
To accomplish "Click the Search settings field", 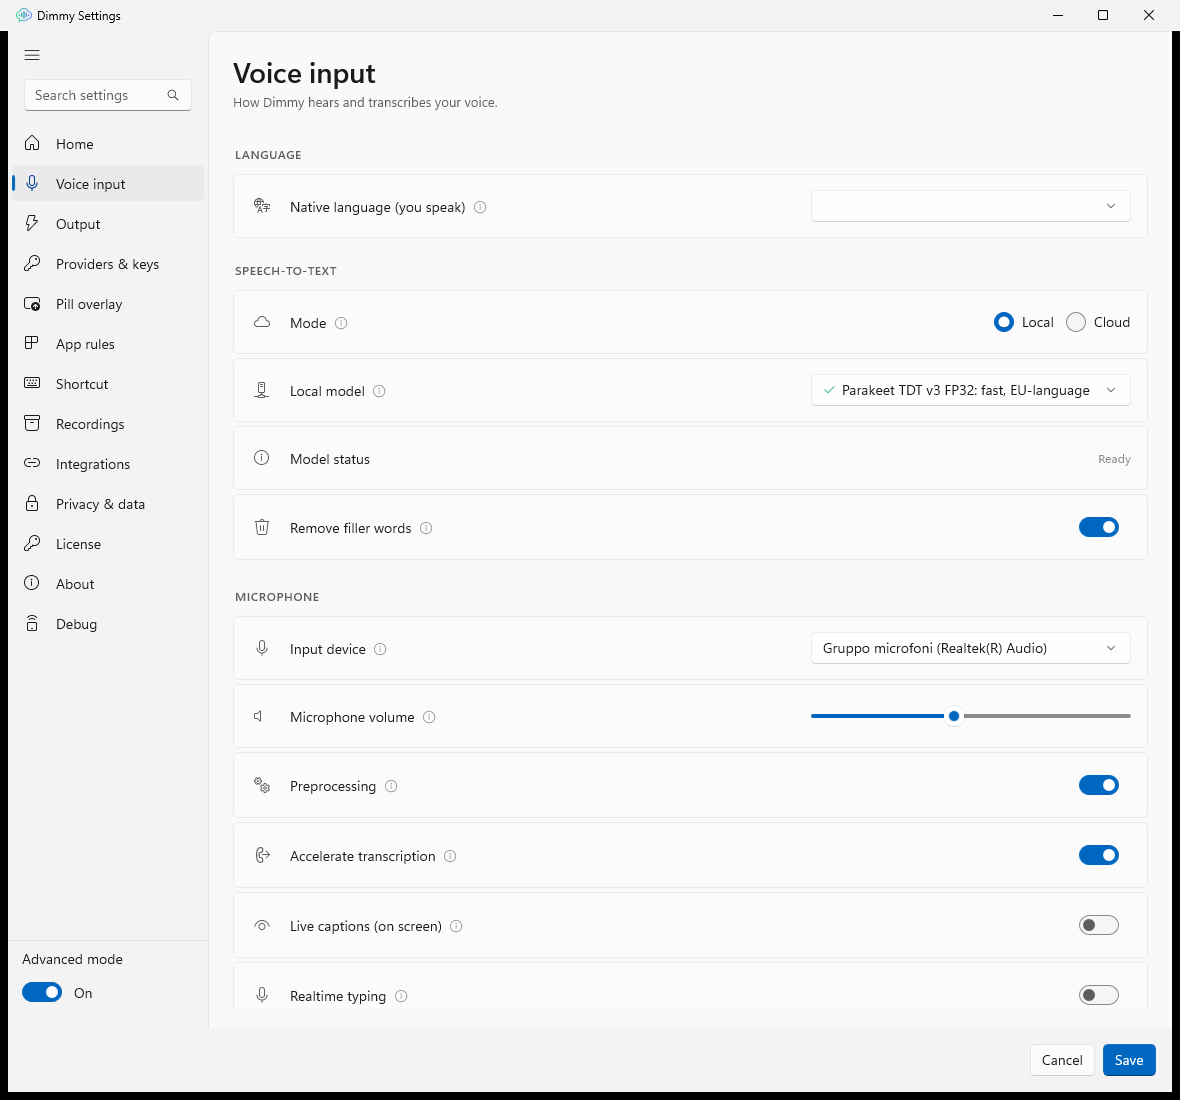I will 108,95.
